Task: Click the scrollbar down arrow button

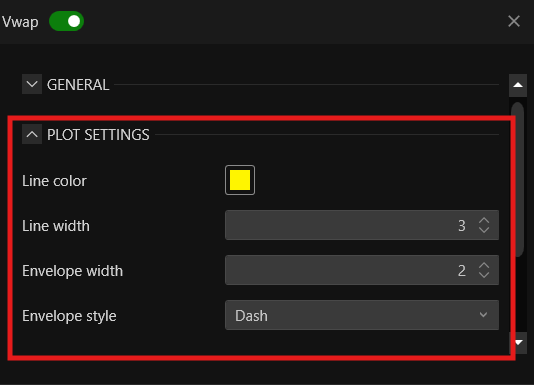Action: point(518,342)
